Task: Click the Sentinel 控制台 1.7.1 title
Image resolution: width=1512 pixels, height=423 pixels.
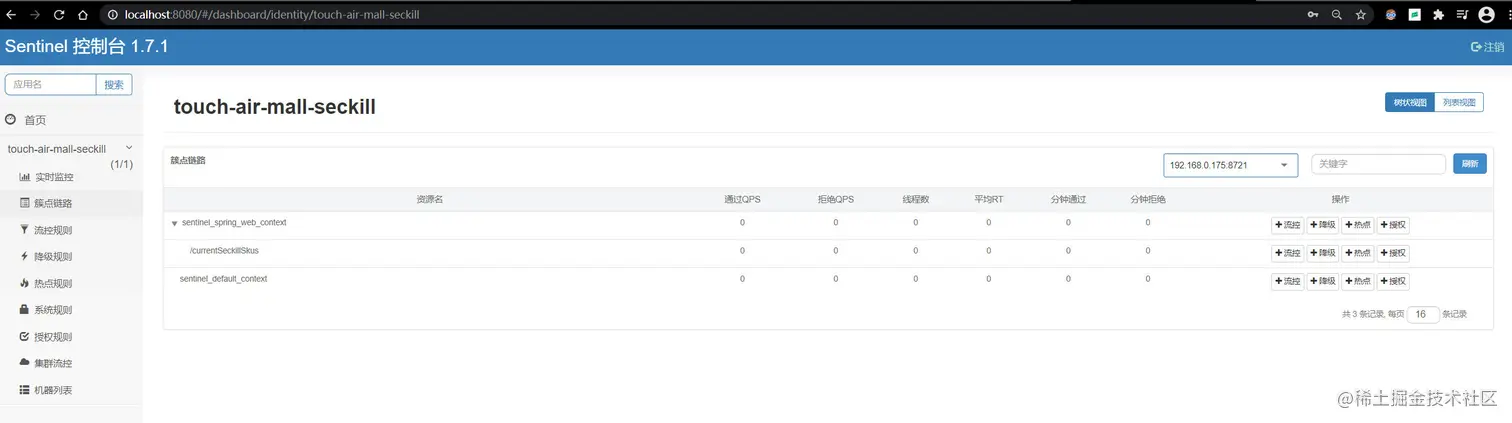Action: pos(87,47)
